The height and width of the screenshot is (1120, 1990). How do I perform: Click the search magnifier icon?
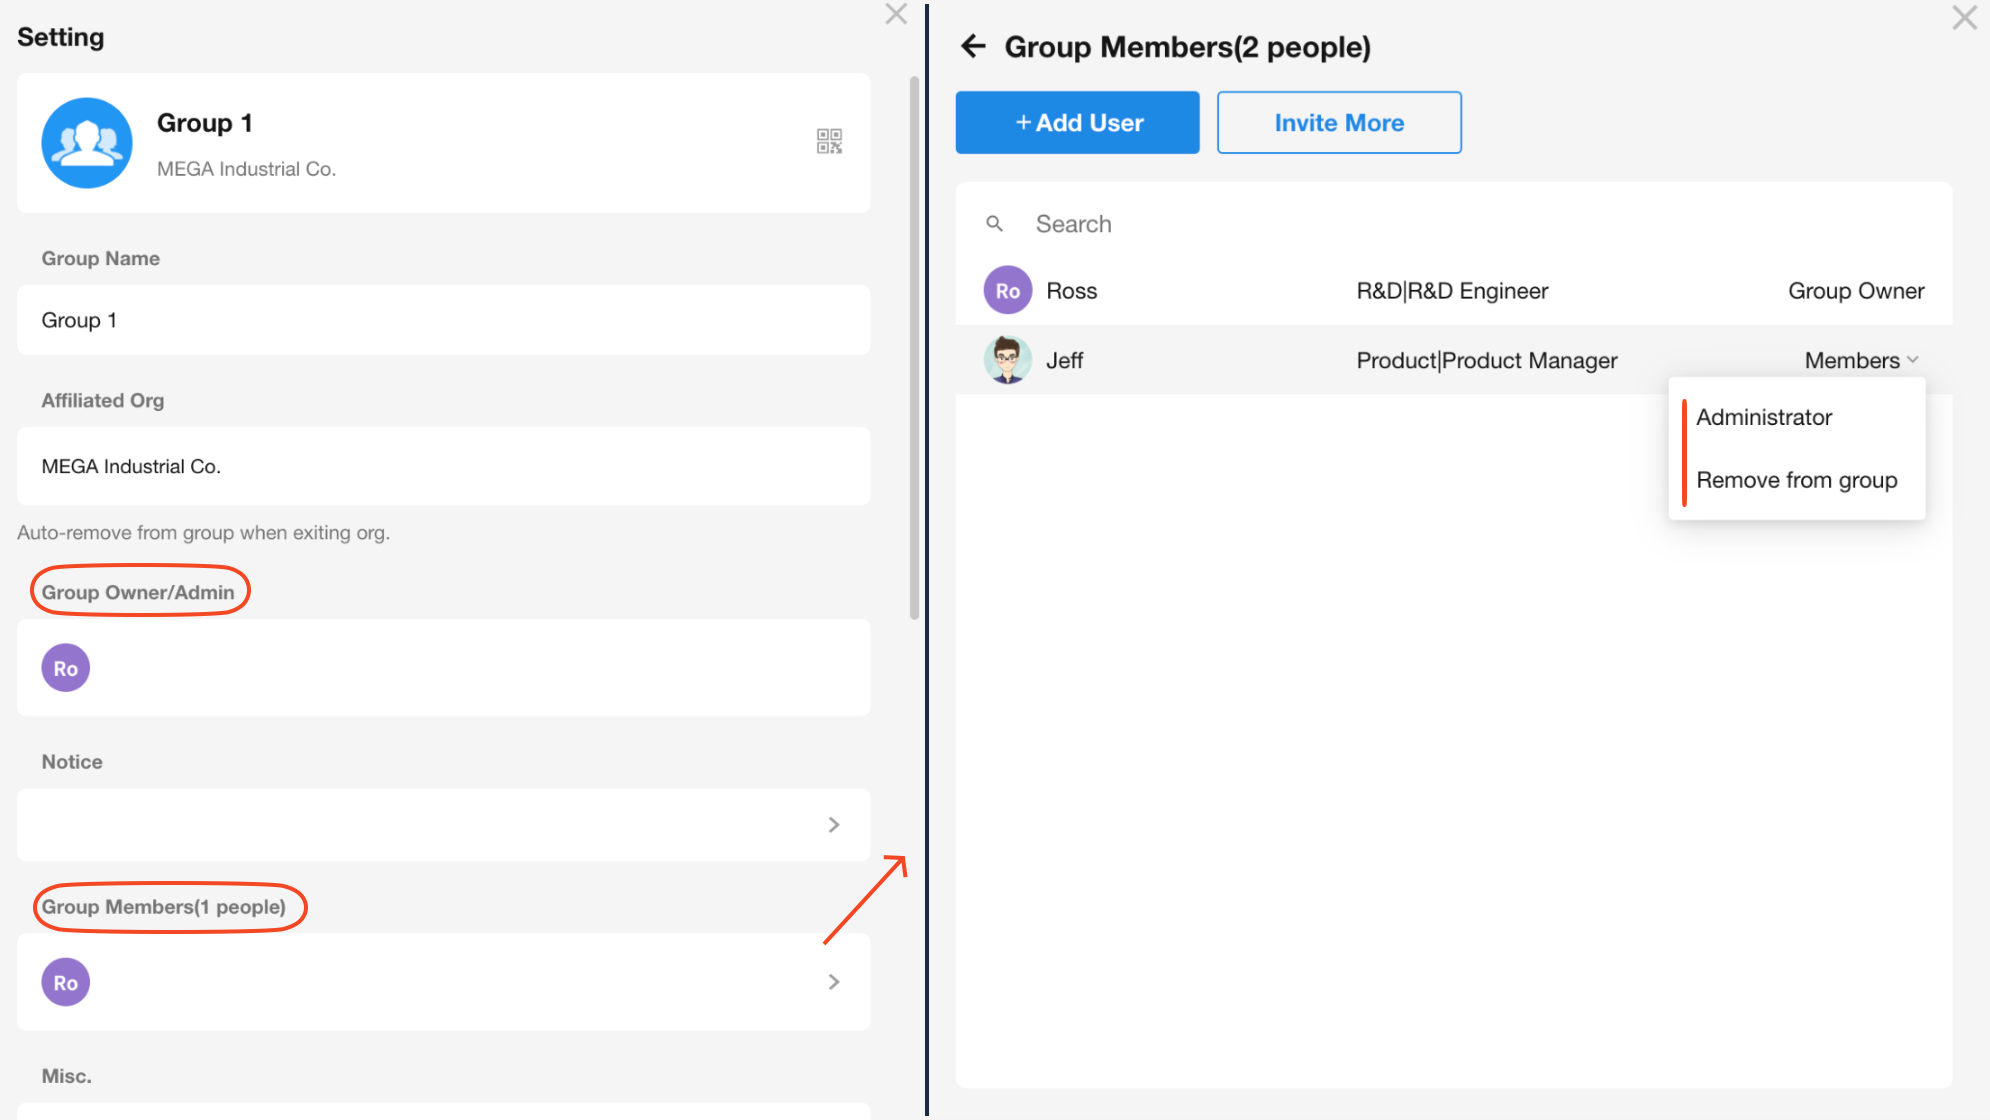994,224
